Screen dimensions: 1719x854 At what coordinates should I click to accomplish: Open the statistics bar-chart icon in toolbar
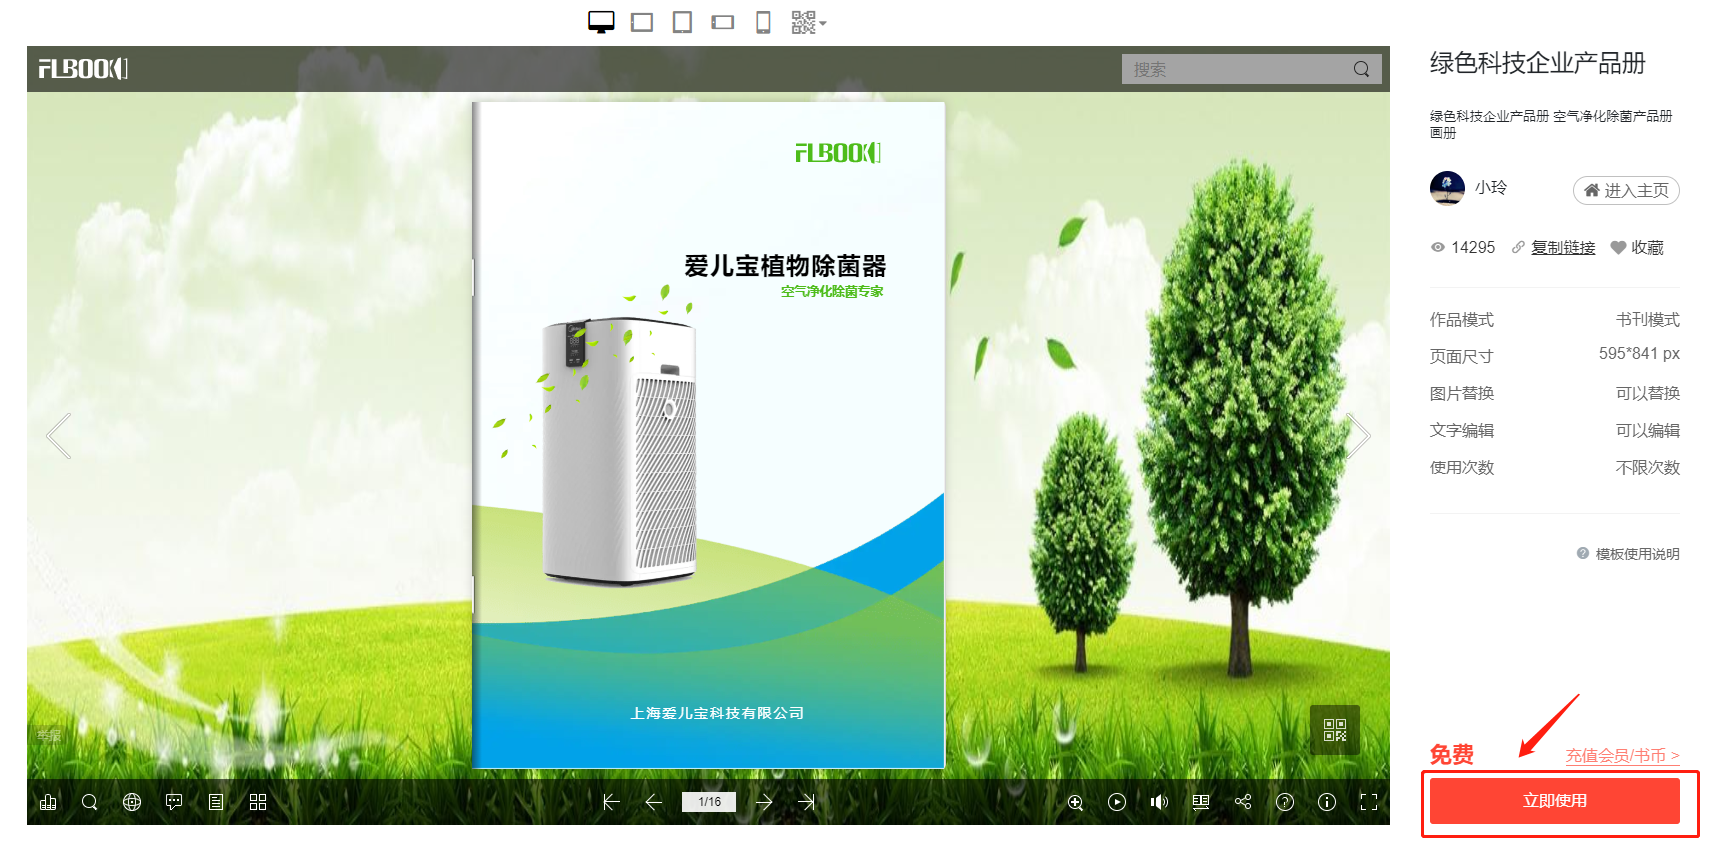pos(48,802)
